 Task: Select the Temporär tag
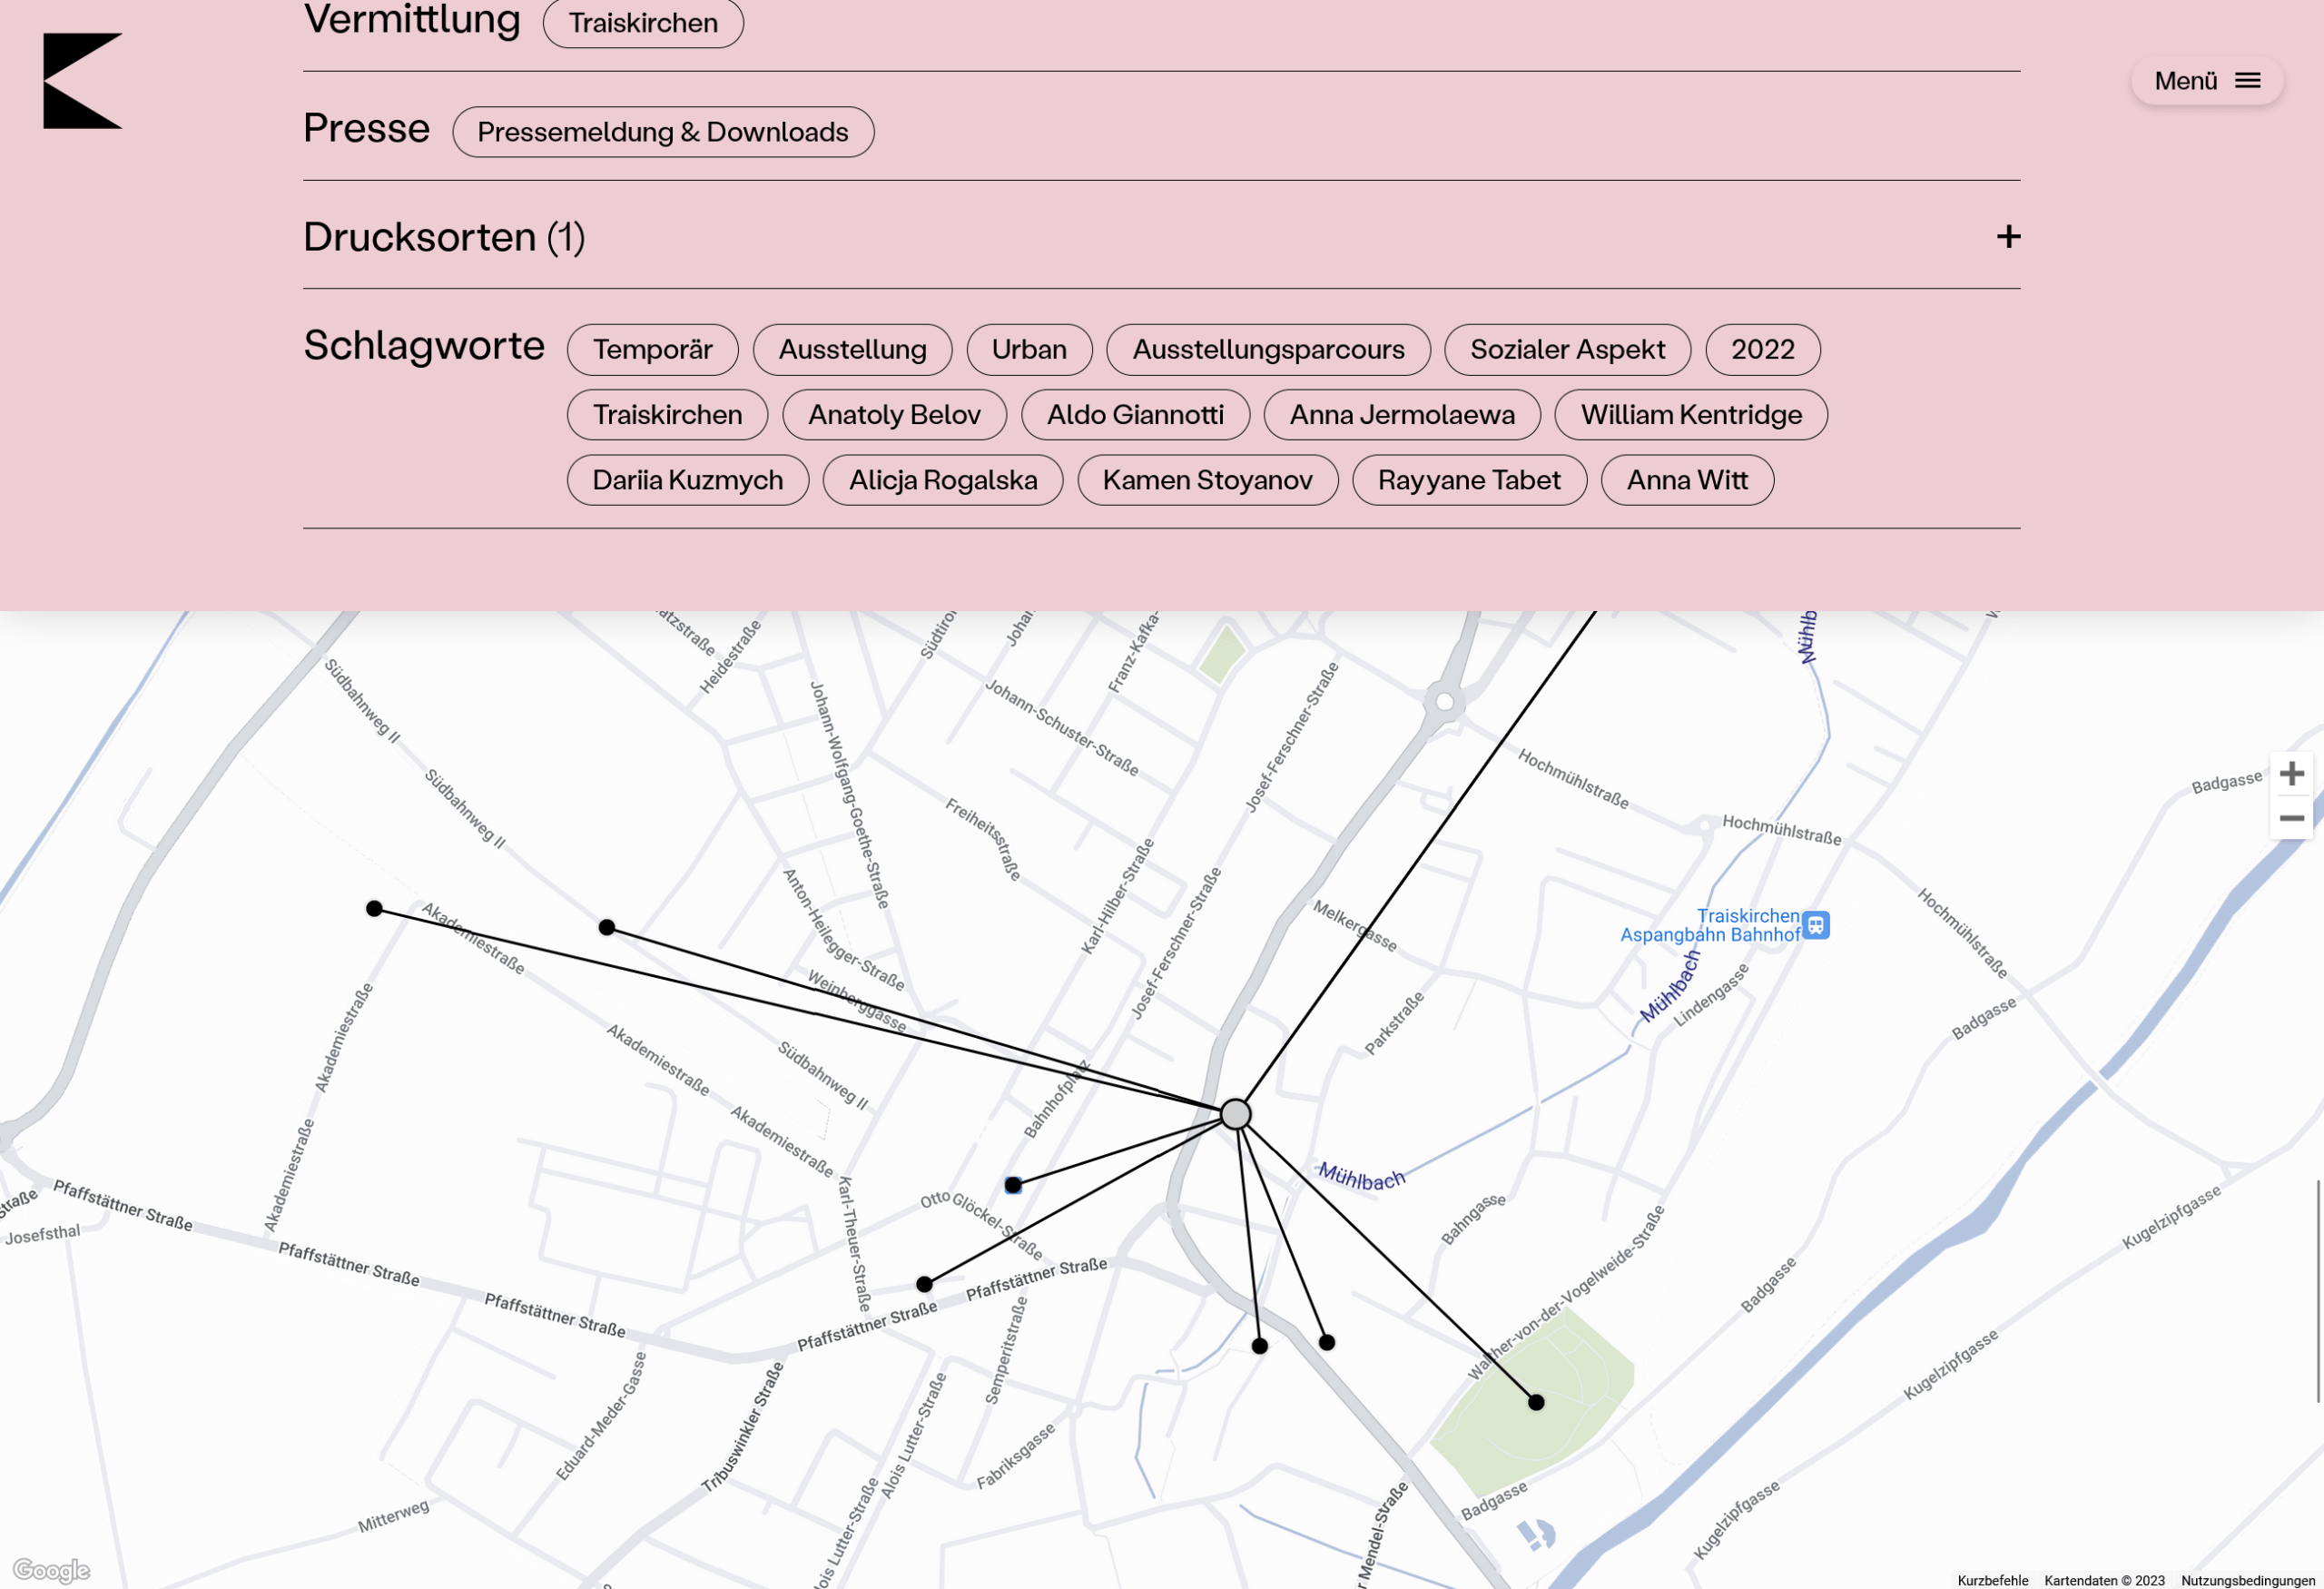(652, 350)
